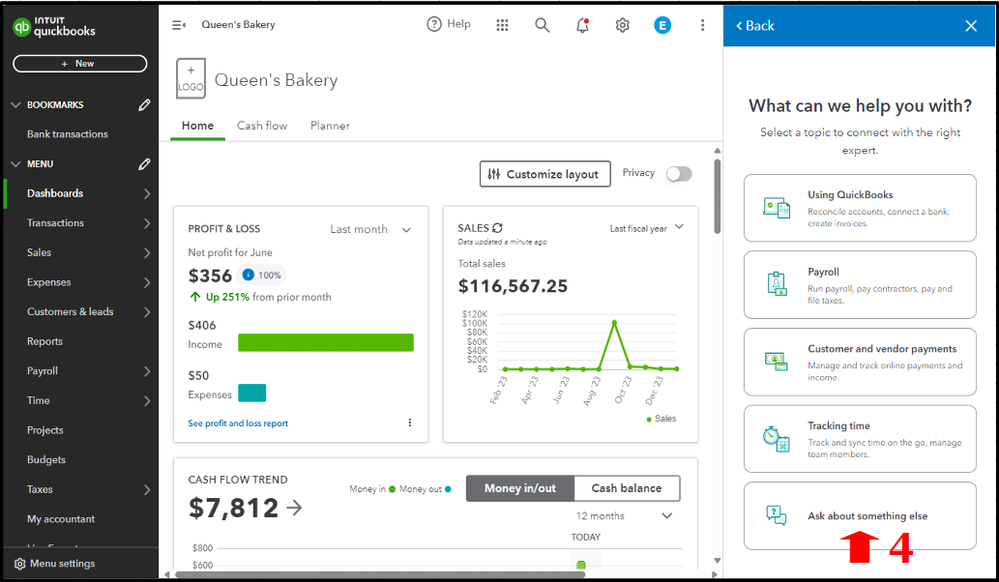Edit Menu with pencil icon
The image size is (999, 582).
point(145,164)
